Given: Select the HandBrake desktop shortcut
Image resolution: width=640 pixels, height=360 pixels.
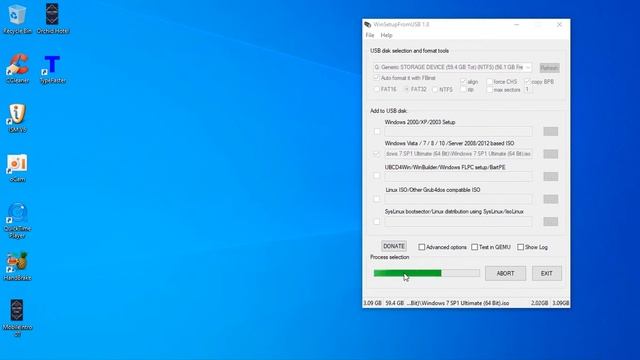Looking at the screenshot, I should click(x=17, y=267).
